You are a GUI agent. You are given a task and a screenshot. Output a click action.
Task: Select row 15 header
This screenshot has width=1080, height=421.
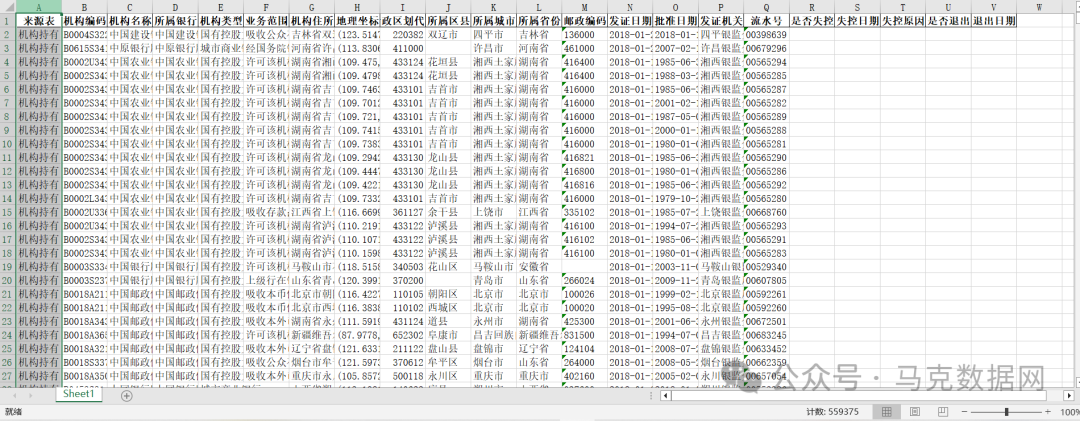(8, 212)
